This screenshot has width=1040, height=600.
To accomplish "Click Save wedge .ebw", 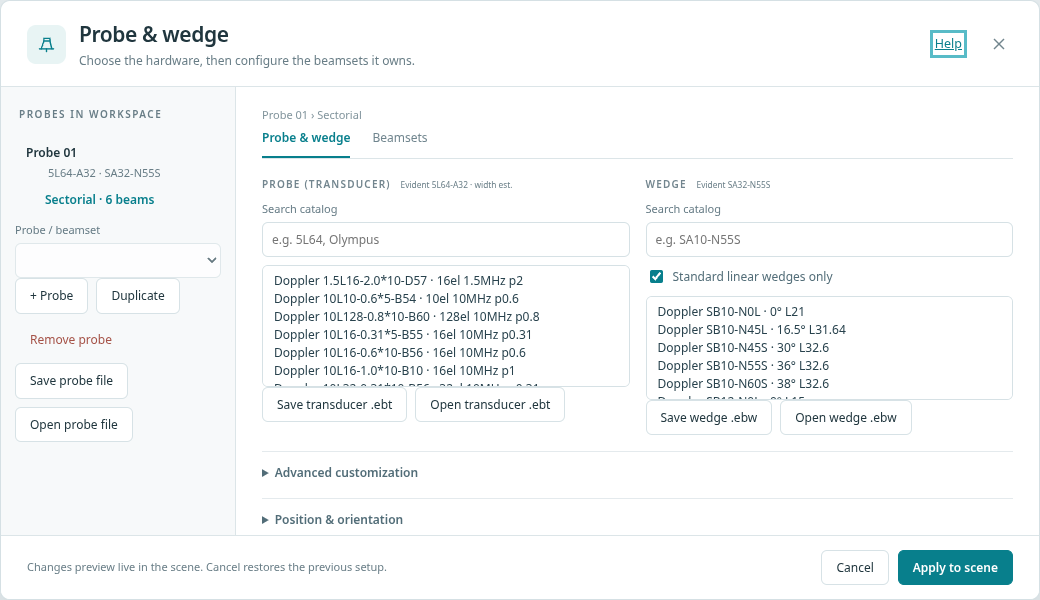I will pyautogui.click(x=708, y=418).
